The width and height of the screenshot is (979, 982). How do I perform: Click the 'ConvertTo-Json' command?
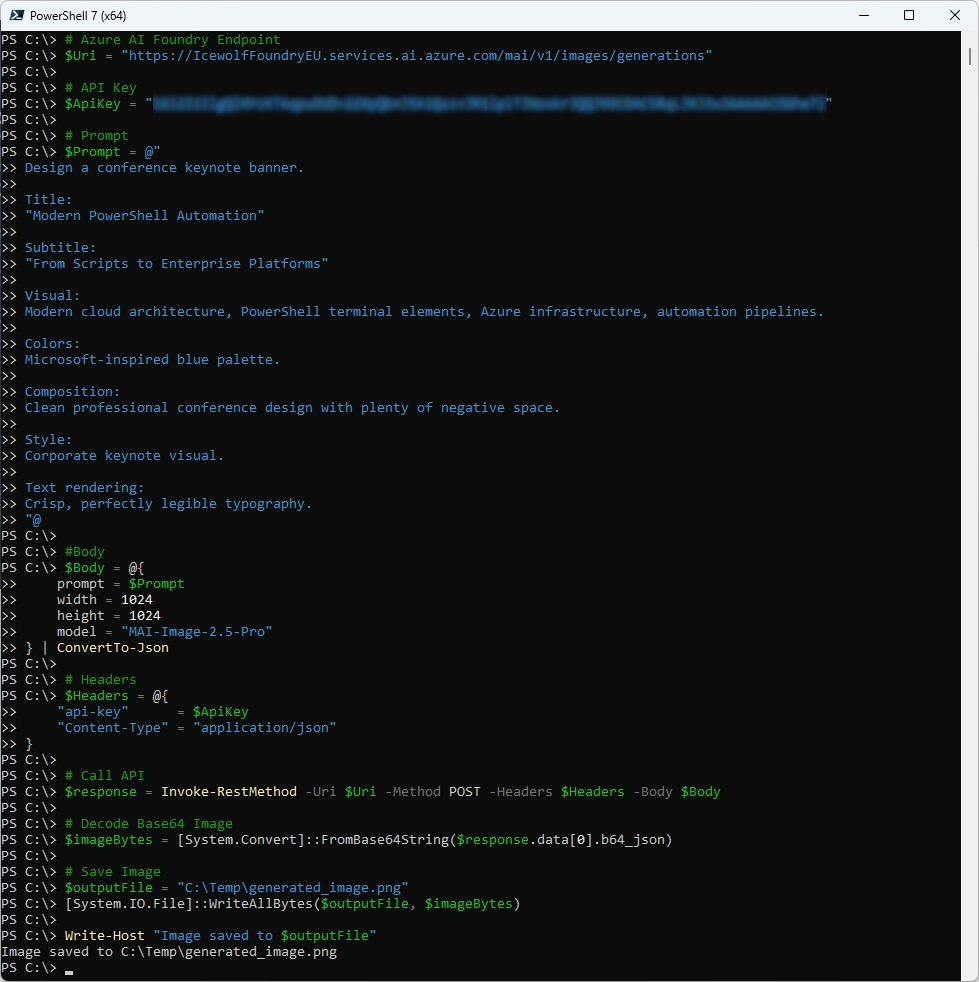[113, 648]
